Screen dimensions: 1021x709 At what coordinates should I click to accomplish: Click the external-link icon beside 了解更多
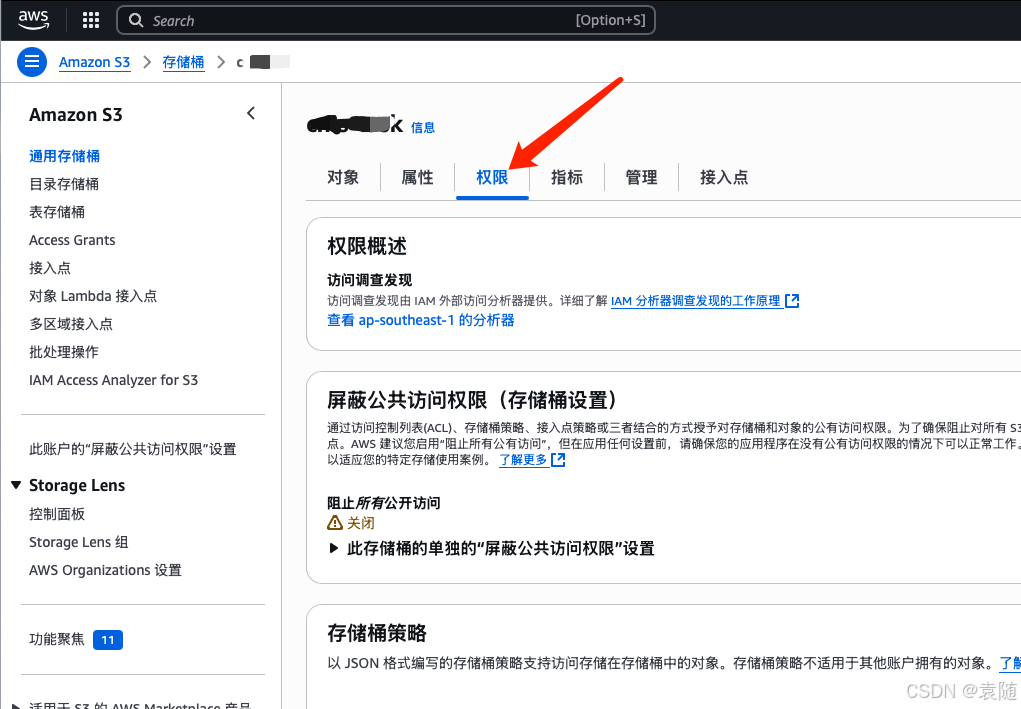pos(558,460)
